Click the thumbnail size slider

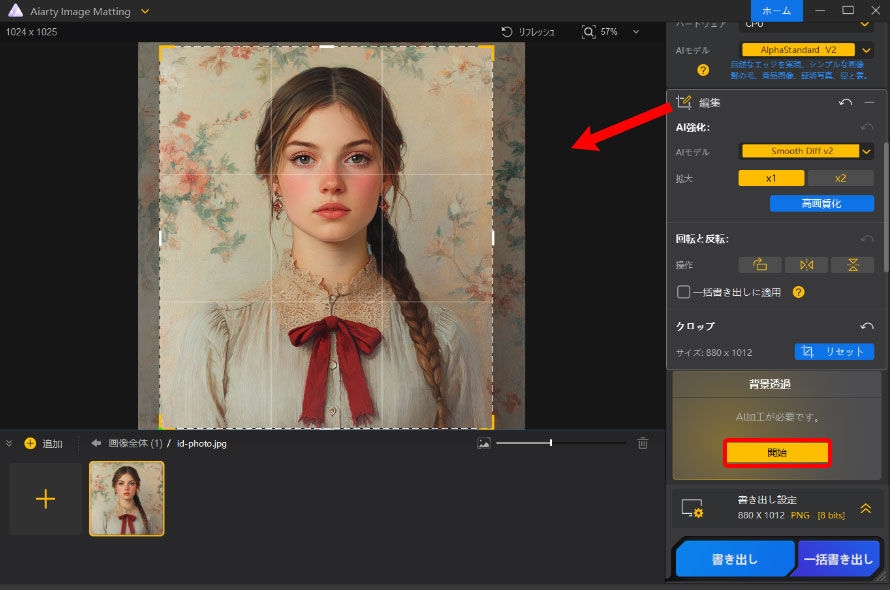pyautogui.click(x=551, y=443)
